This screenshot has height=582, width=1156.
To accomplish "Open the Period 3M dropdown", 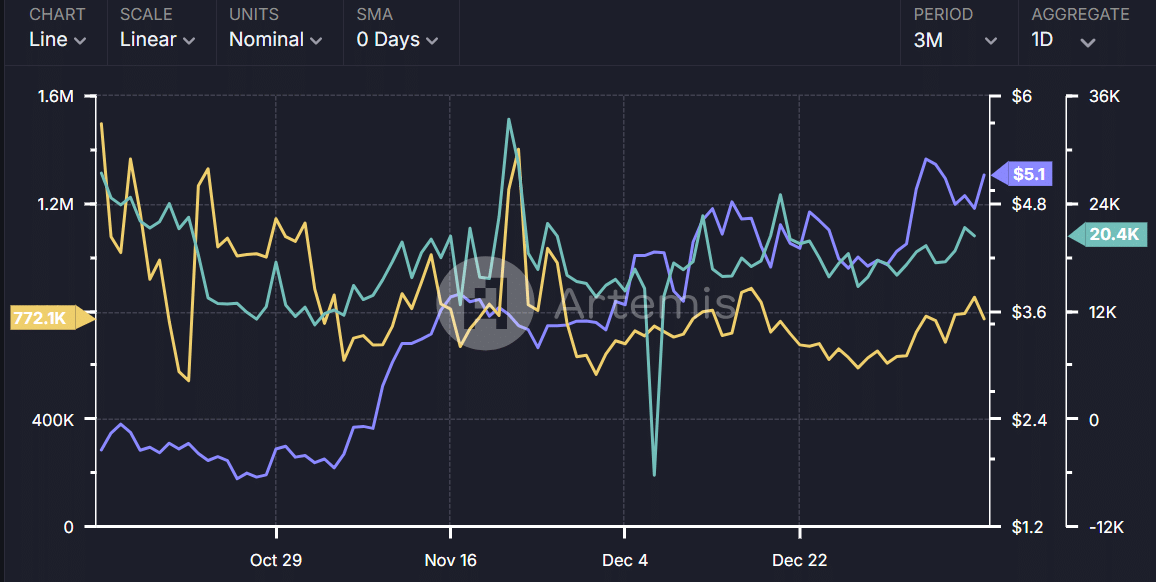I will tap(955, 40).
